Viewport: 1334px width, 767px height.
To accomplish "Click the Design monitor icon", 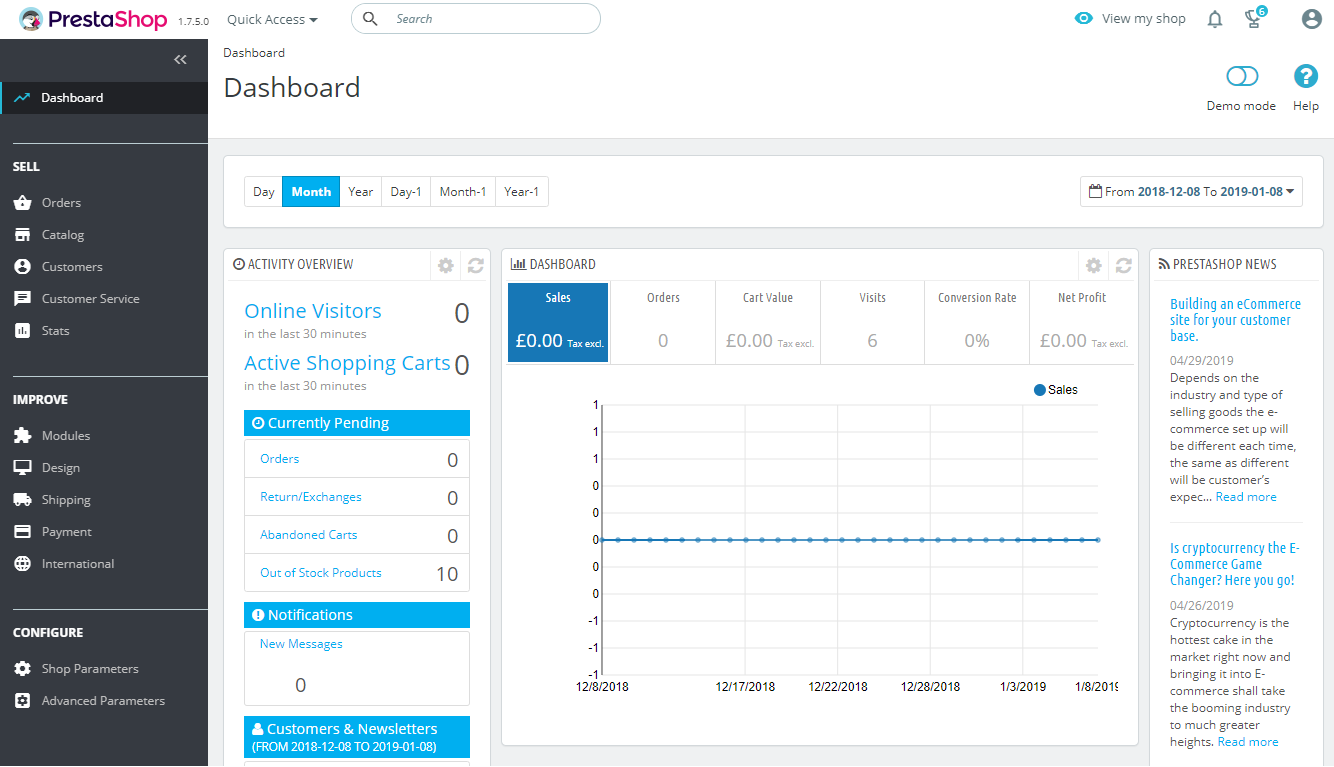I will pyautogui.click(x=22, y=468).
